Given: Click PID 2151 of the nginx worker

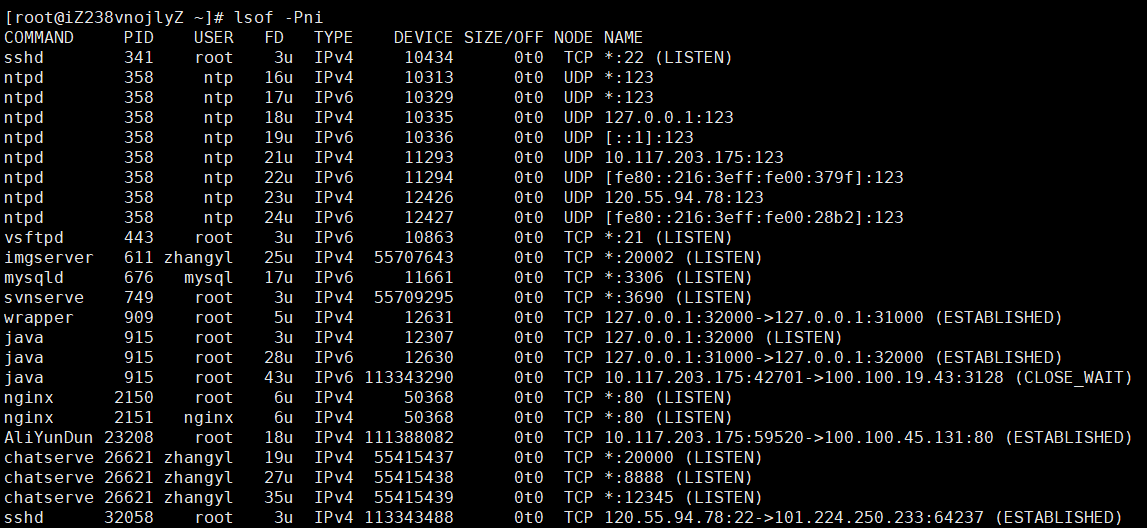Looking at the screenshot, I should point(139,417).
